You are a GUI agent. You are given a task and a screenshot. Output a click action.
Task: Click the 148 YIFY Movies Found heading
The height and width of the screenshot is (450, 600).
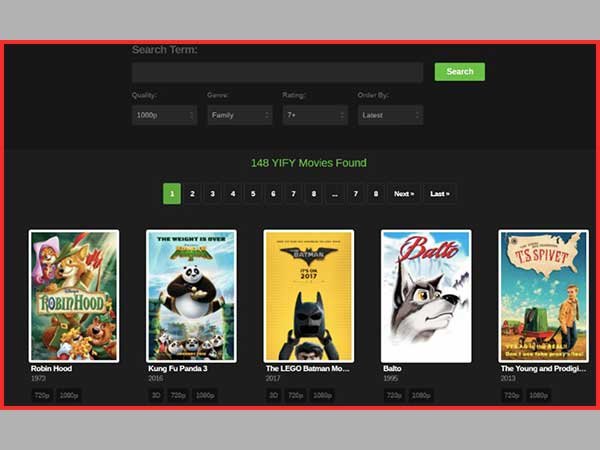(308, 163)
